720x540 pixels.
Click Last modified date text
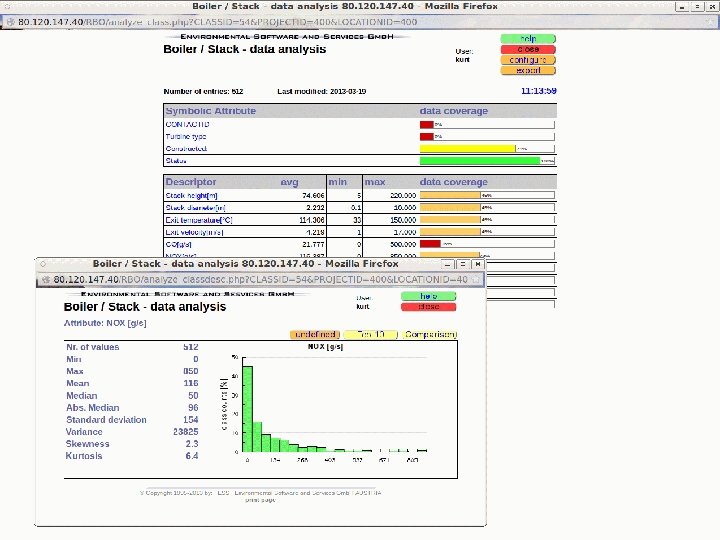321,91
